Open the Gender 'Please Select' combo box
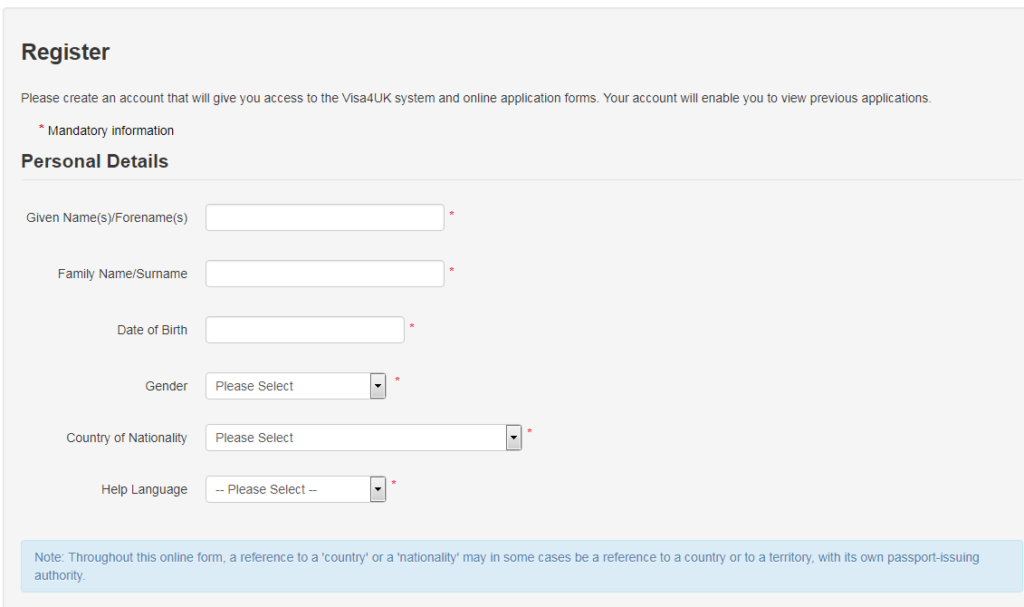Viewport: 1024px width, 607px height. coord(287,386)
